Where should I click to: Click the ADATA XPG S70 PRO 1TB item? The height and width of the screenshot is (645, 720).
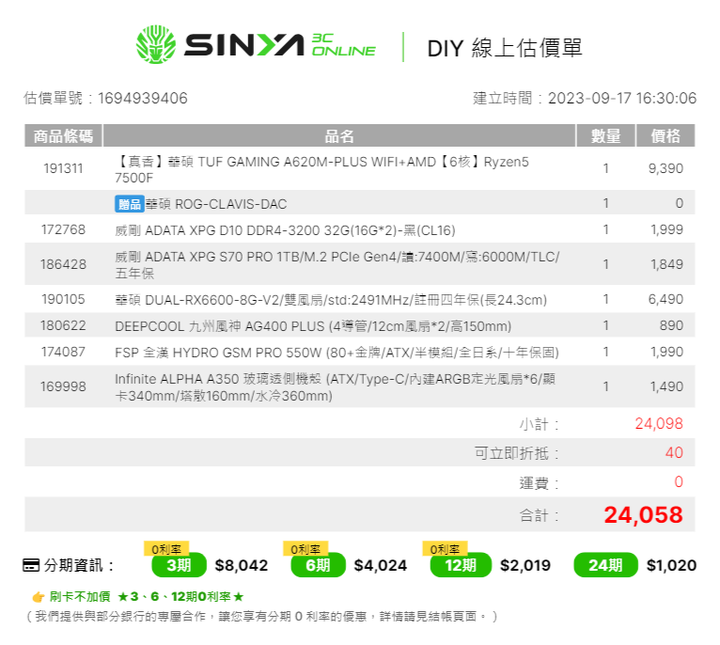point(337,265)
